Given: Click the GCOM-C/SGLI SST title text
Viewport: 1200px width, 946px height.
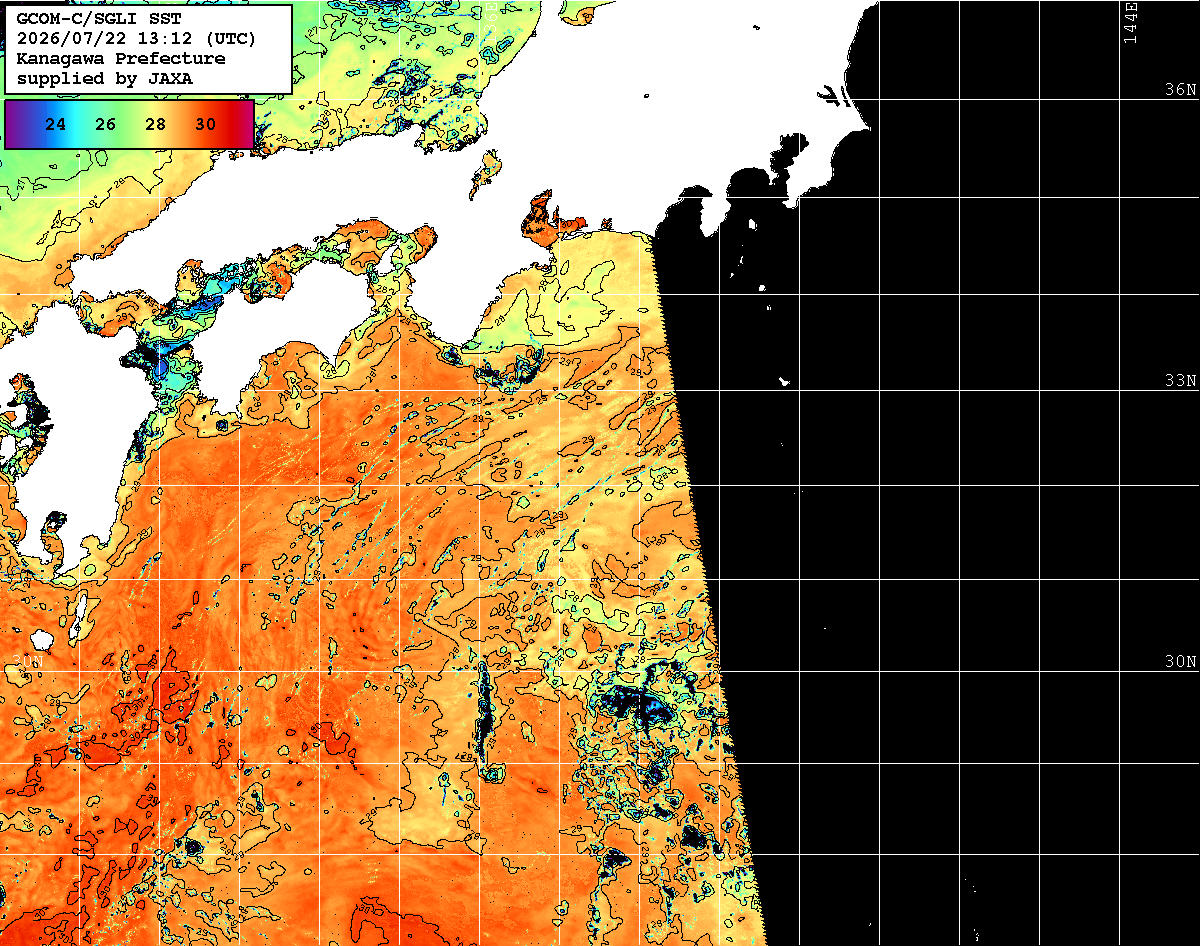Looking at the screenshot, I should 99,19.
